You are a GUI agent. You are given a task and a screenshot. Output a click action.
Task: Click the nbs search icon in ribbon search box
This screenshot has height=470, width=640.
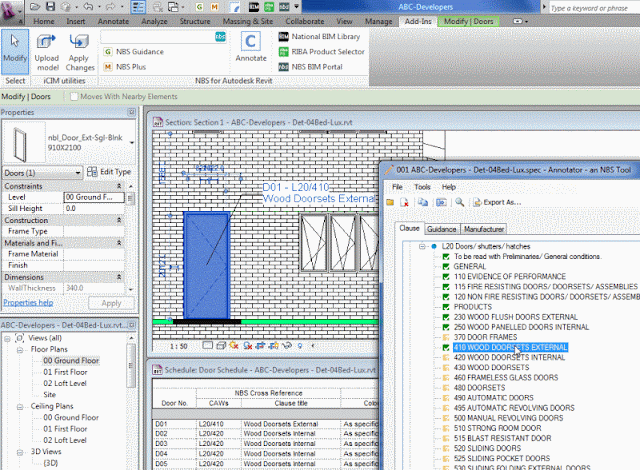tap(220, 37)
